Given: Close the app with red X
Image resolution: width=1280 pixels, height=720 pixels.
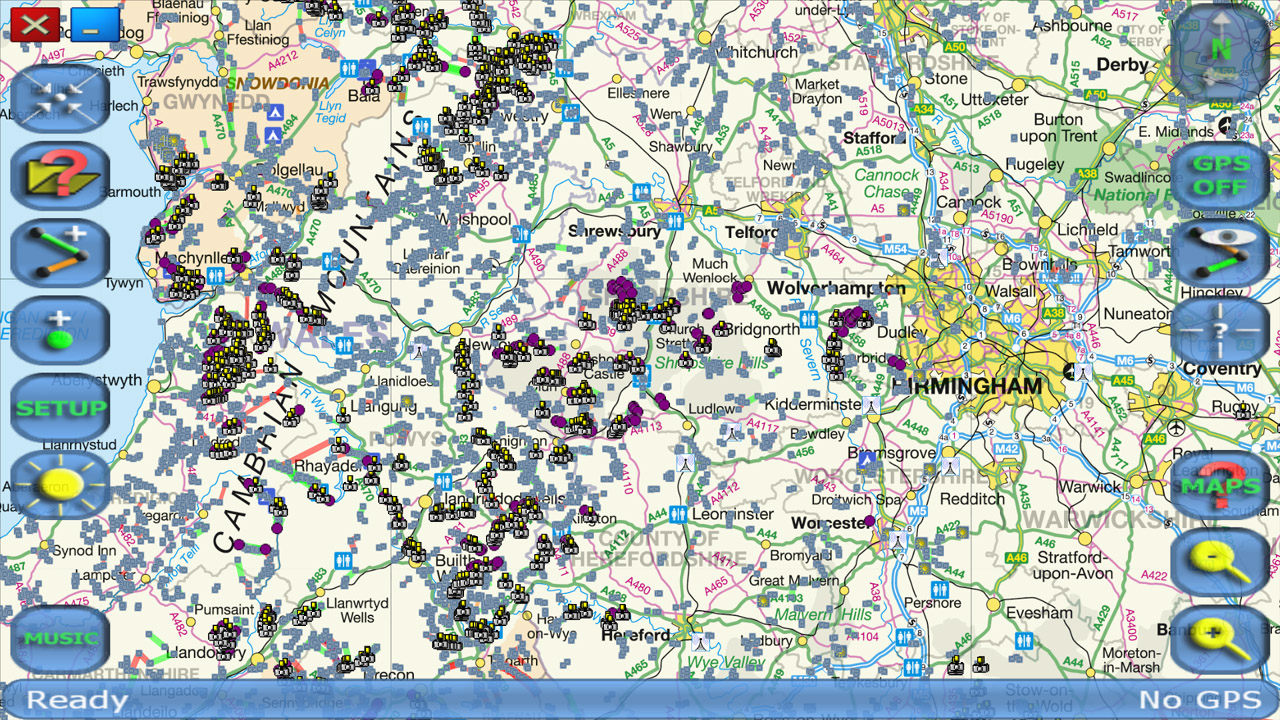Looking at the screenshot, I should pos(35,24).
